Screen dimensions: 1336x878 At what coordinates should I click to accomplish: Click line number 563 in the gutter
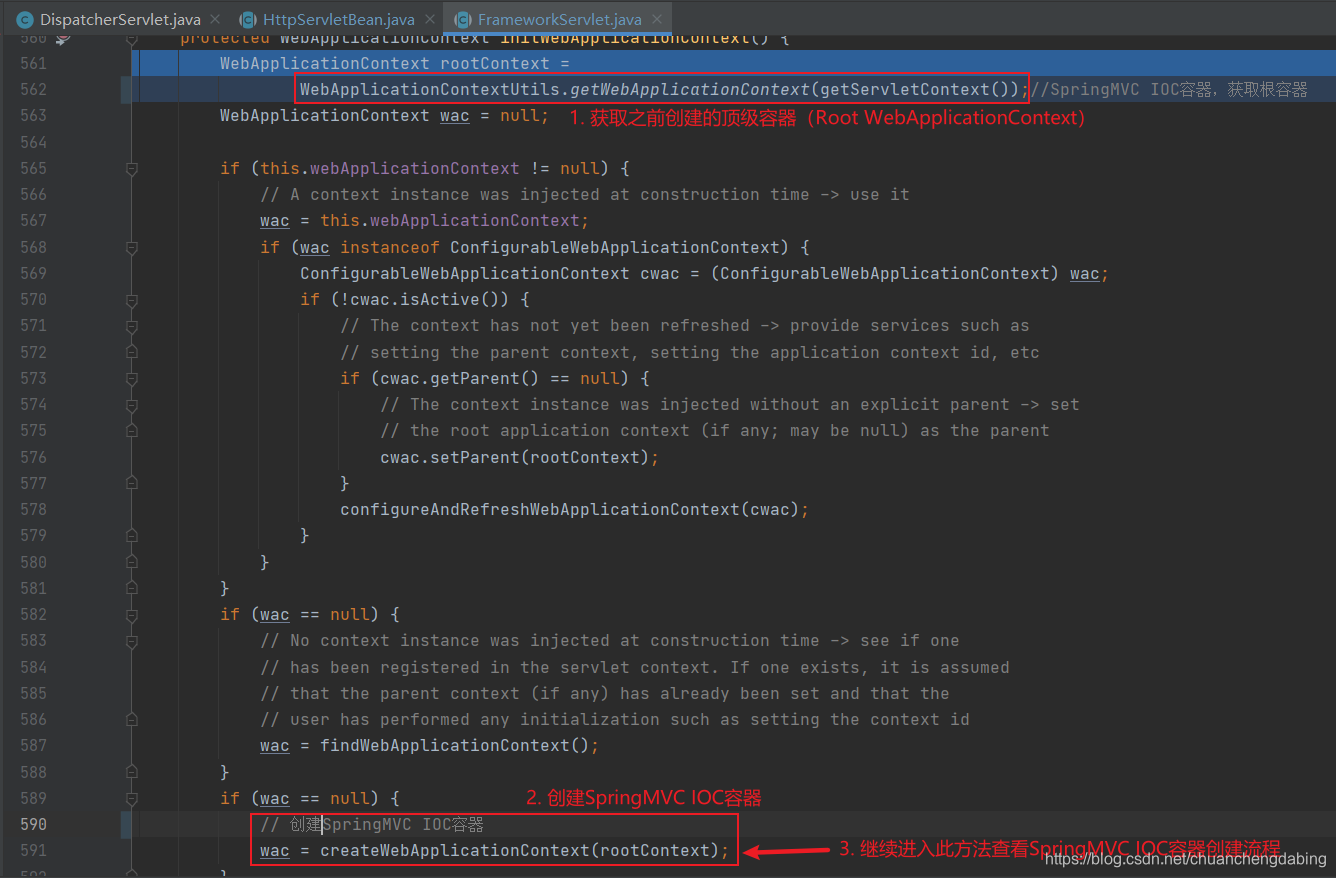pos(33,115)
